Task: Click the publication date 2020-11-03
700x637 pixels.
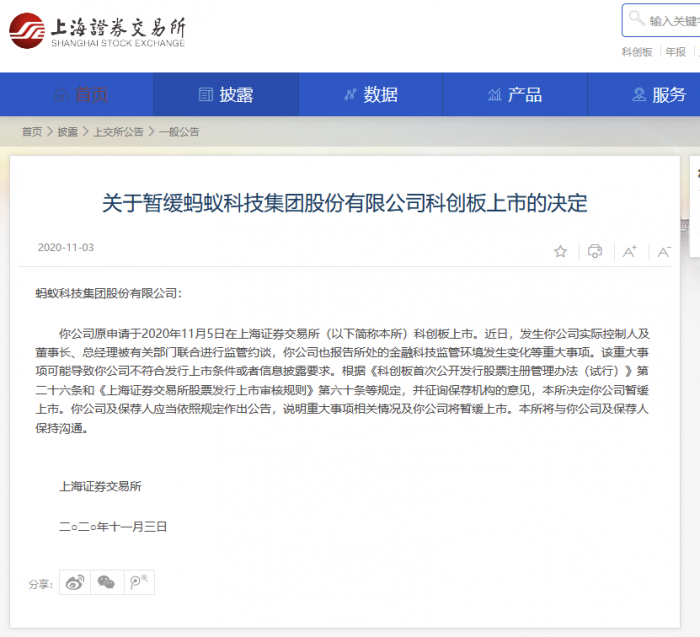Action: pos(66,248)
